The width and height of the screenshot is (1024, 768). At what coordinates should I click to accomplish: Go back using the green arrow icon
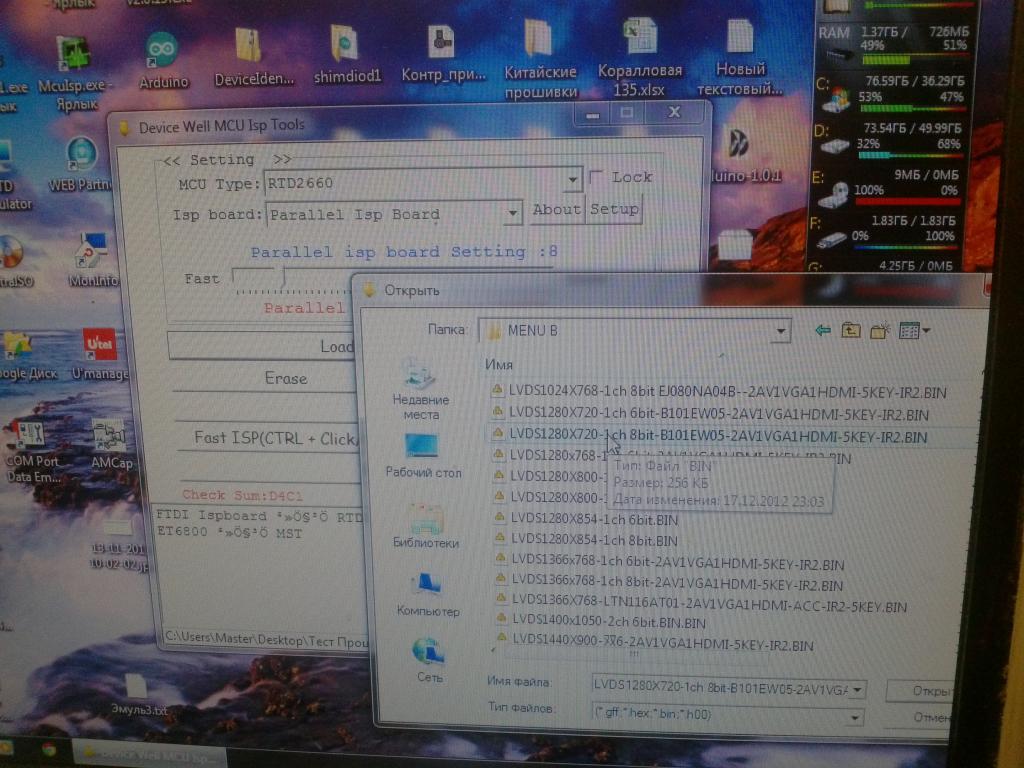pyautogui.click(x=823, y=330)
